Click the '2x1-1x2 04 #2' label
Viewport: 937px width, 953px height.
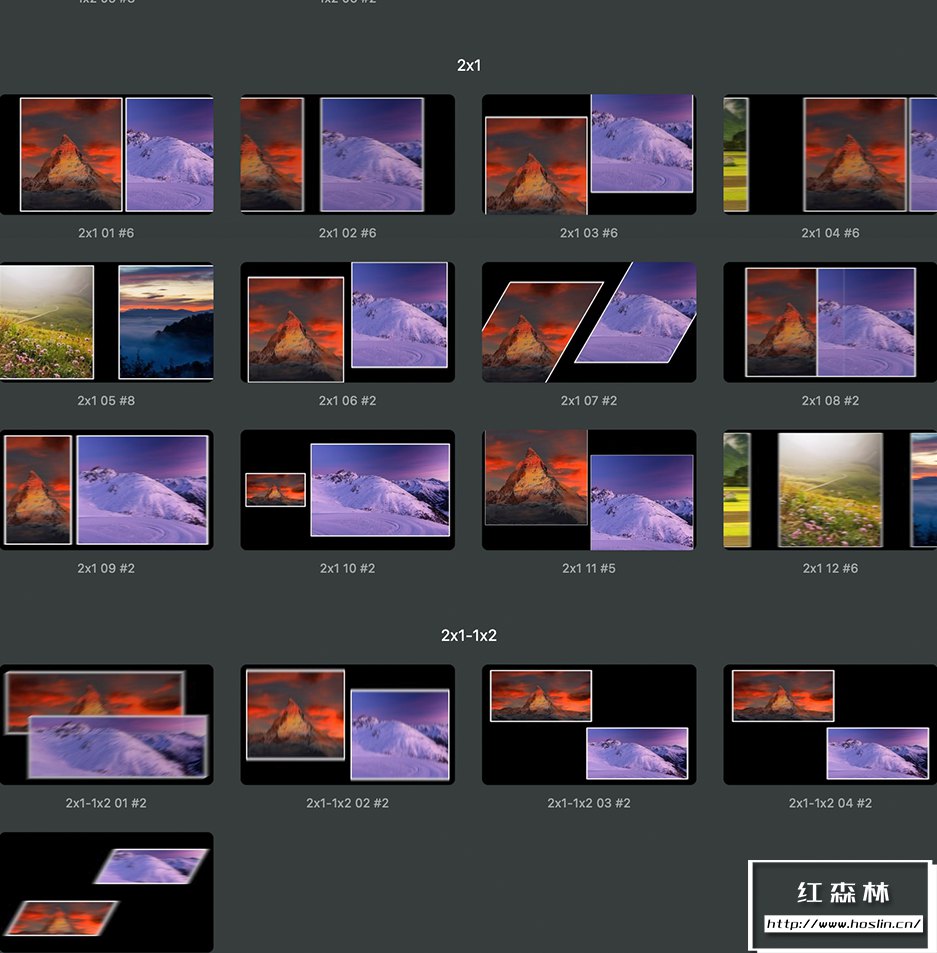click(830, 803)
